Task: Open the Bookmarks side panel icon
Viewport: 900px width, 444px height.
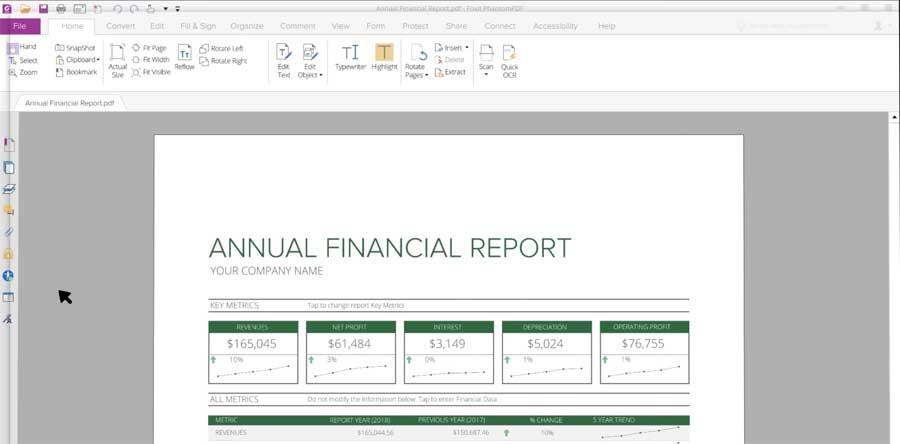Action: coord(9,145)
